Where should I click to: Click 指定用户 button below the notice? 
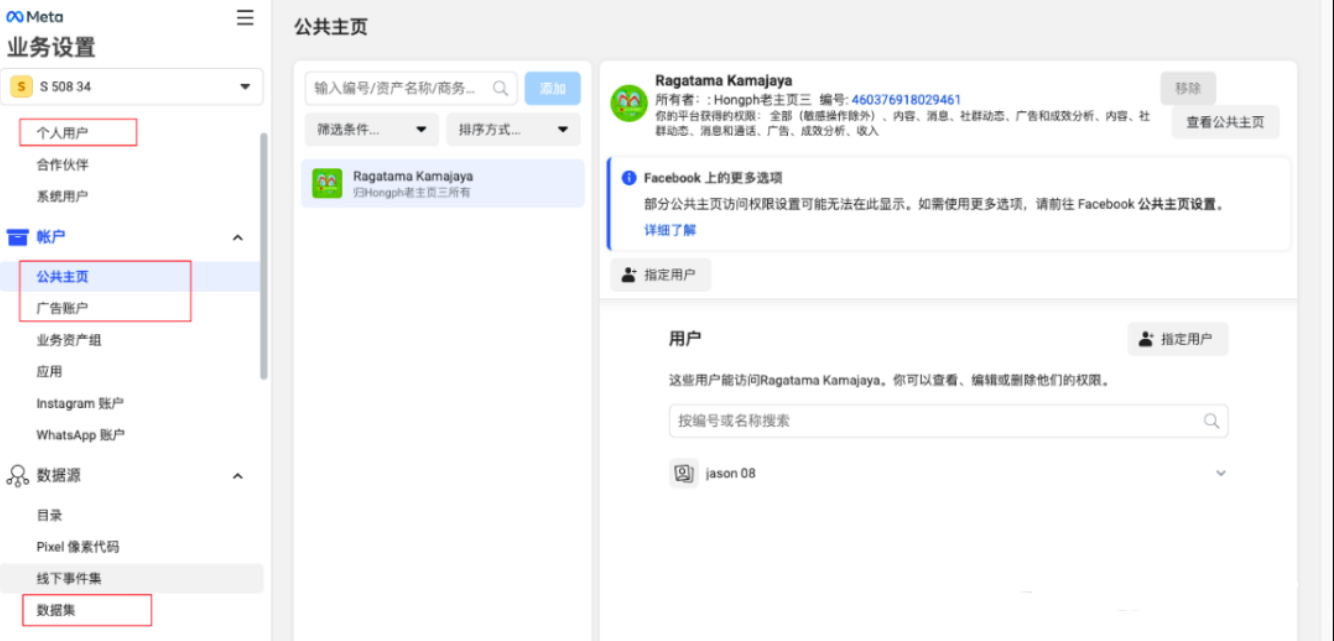point(661,275)
